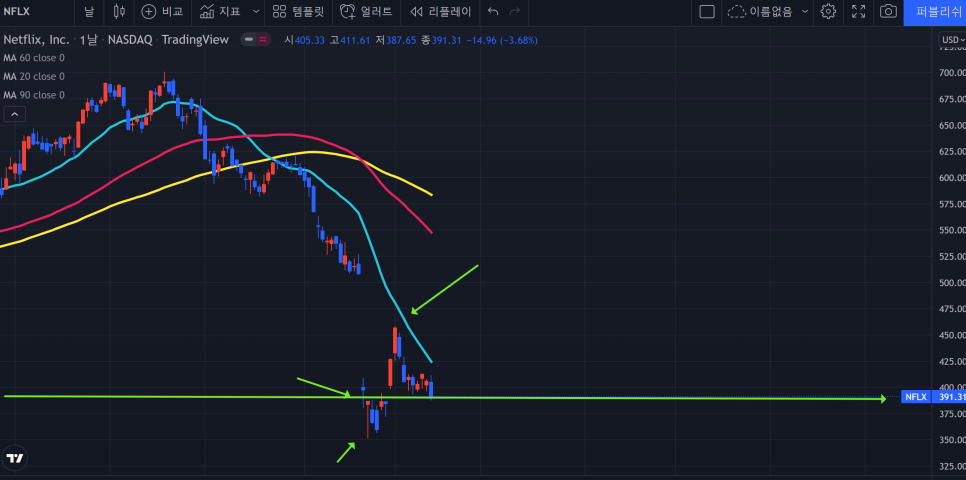Click the 비교 compare symbol button
The width and height of the screenshot is (966, 480).
tap(163, 11)
